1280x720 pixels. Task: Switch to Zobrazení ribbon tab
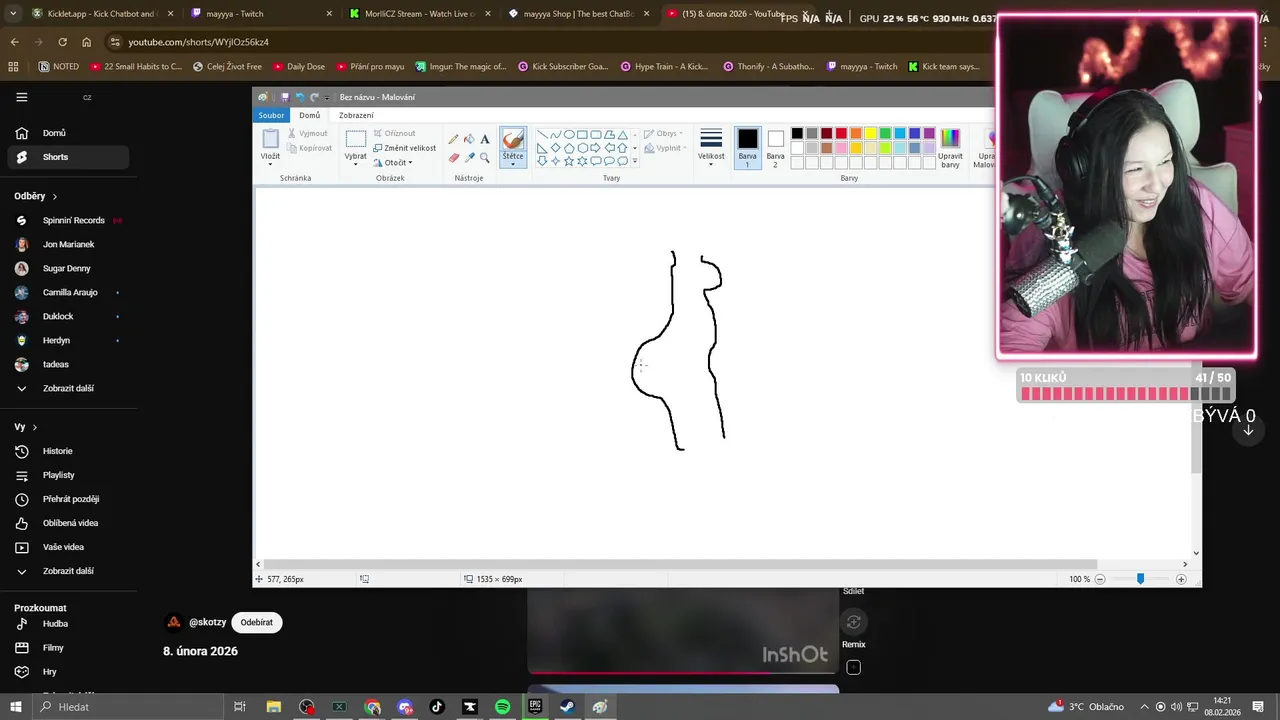[x=356, y=115]
